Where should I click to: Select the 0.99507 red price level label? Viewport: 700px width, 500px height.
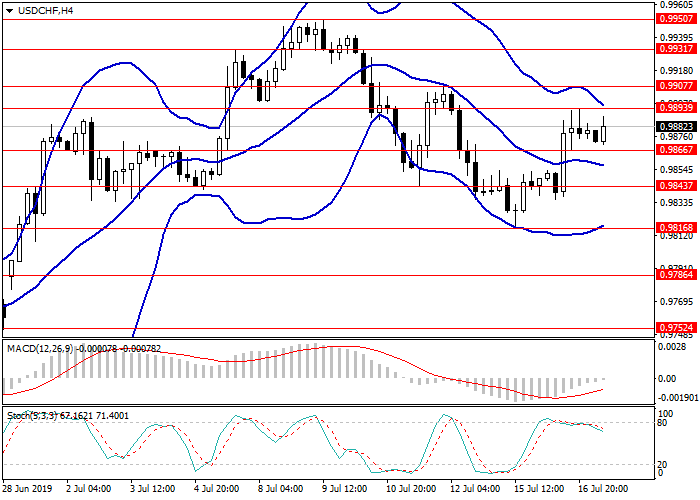tap(671, 18)
